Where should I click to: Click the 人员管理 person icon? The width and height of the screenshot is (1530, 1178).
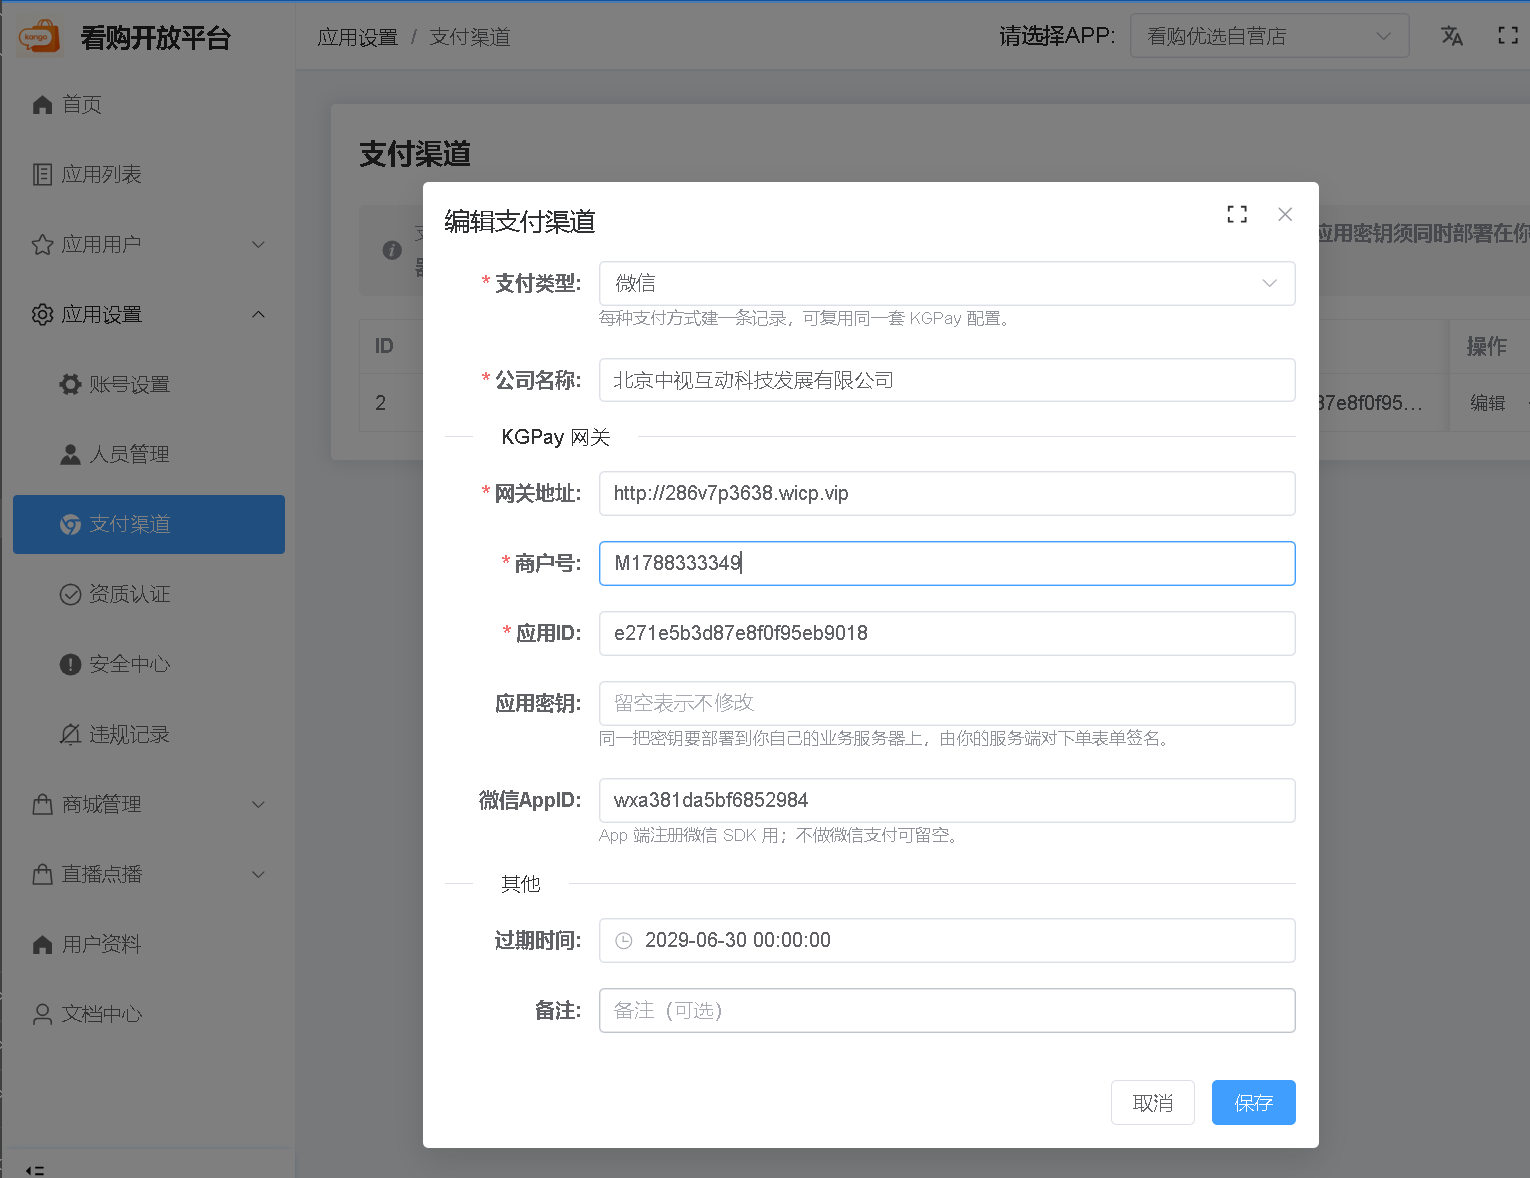[70, 454]
